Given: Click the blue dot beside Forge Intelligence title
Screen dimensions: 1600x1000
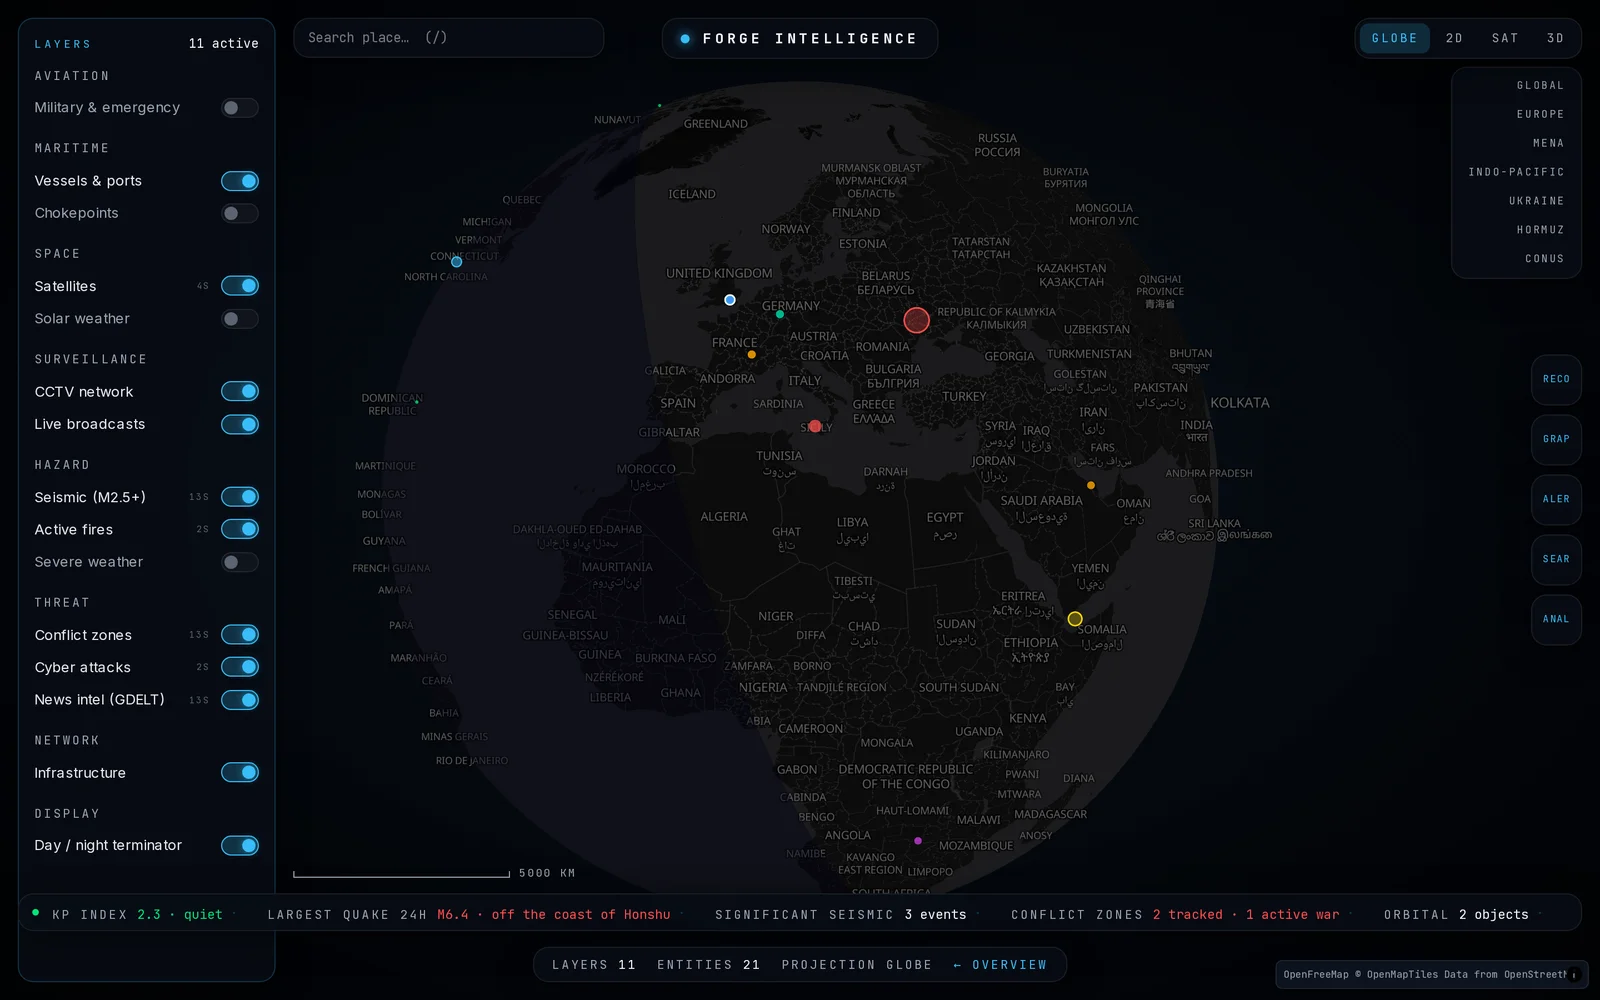Looking at the screenshot, I should (685, 39).
